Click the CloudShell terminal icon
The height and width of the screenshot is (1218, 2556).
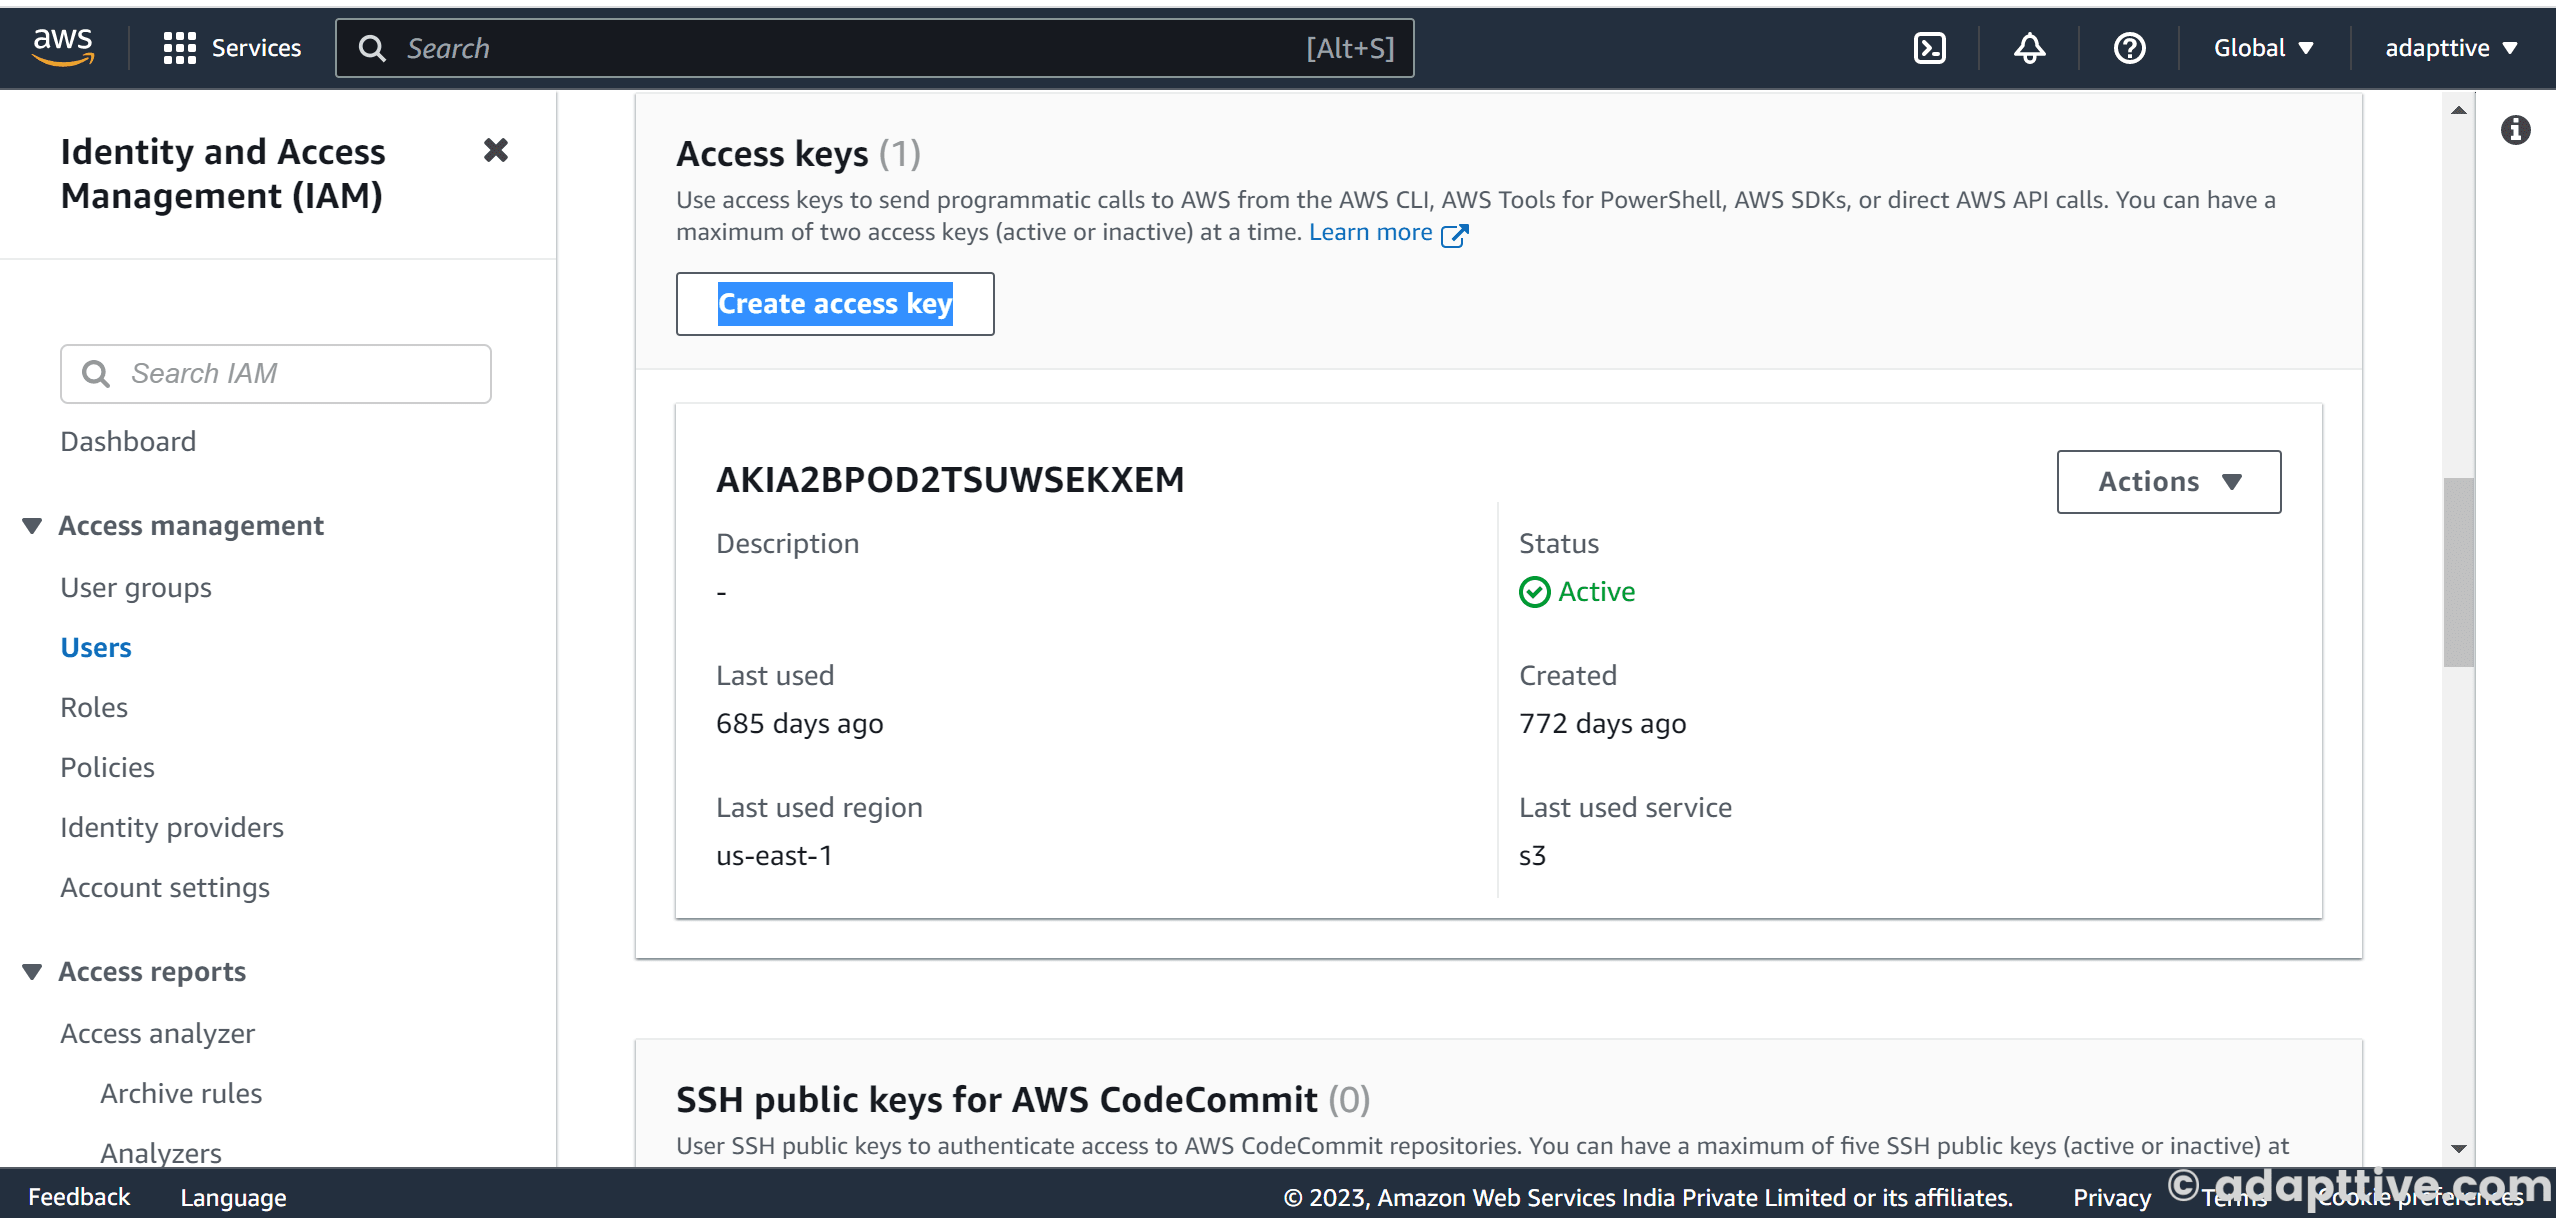point(1932,46)
